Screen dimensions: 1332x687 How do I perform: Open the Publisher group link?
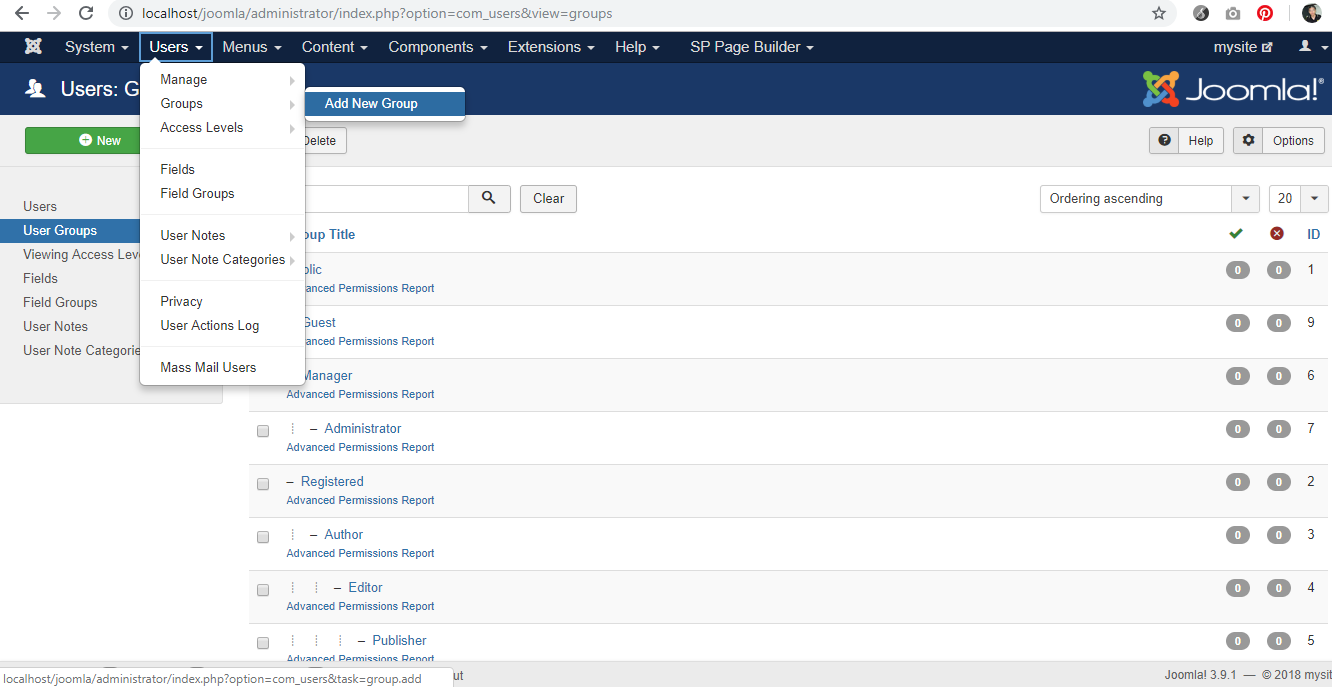coord(399,640)
